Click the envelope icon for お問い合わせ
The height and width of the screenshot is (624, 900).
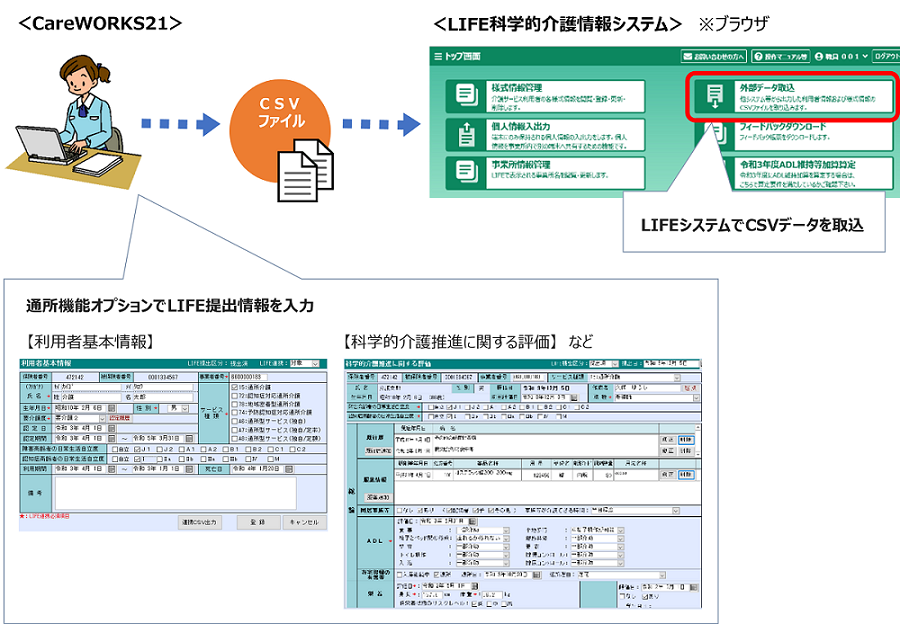(688, 56)
